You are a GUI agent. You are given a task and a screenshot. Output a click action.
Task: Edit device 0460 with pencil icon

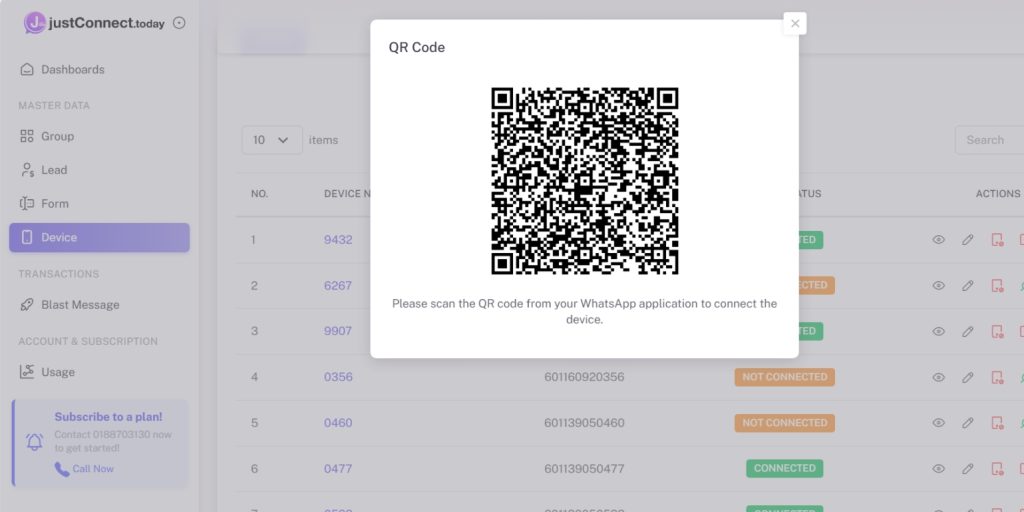coord(968,423)
